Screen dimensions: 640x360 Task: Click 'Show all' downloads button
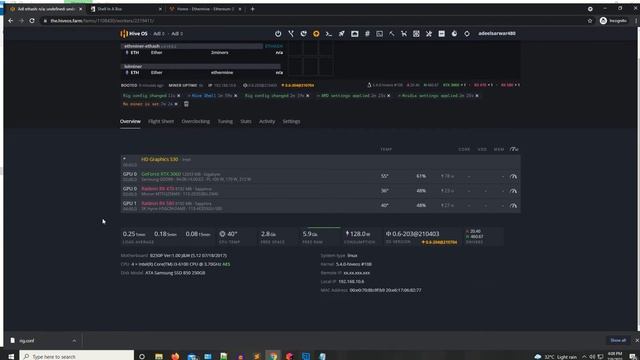point(618,340)
